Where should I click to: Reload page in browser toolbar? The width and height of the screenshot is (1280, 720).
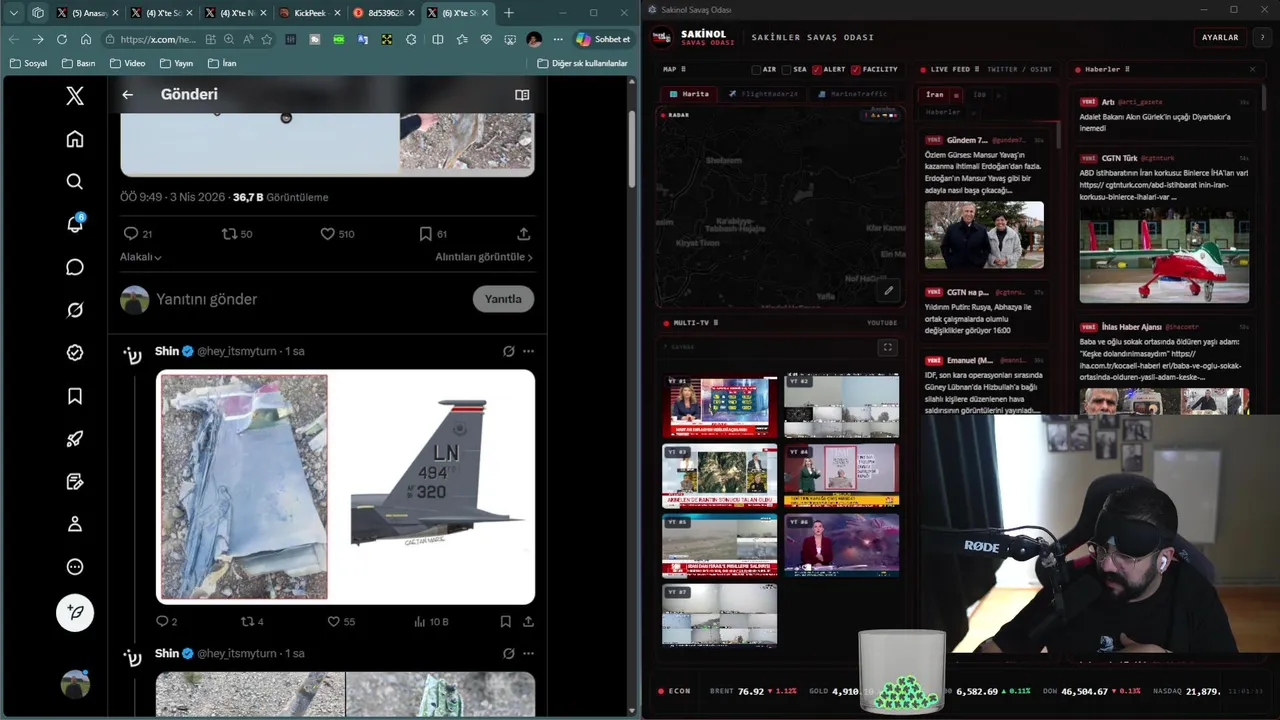tap(62, 39)
